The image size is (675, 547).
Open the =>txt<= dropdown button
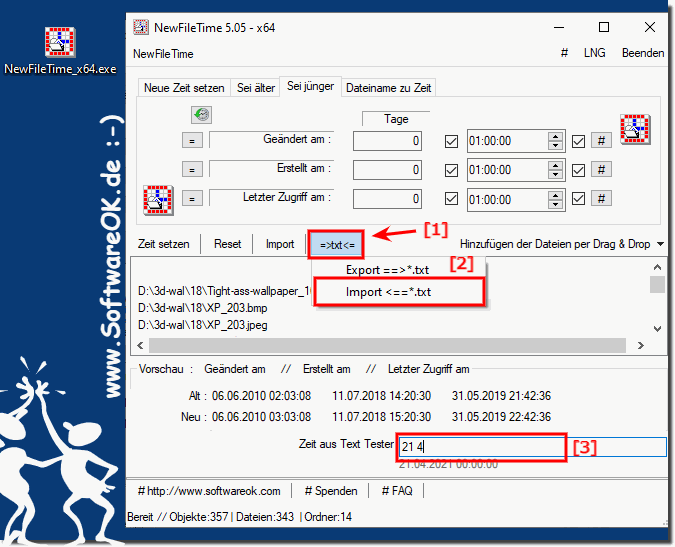[x=337, y=244]
